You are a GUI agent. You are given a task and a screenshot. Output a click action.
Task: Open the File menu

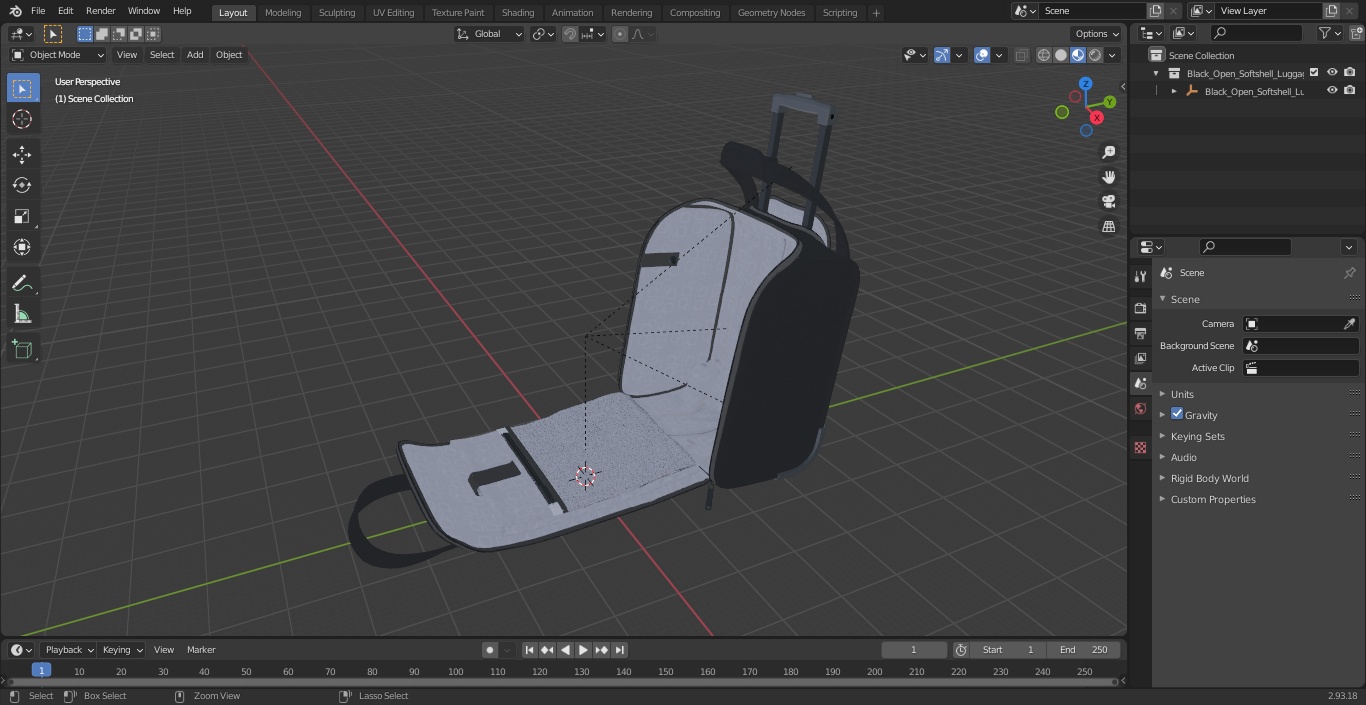click(x=38, y=11)
